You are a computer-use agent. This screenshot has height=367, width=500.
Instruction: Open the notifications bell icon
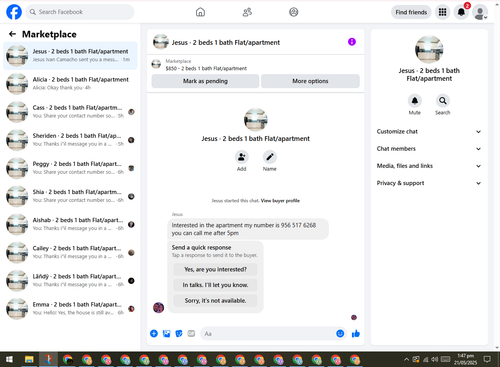pos(461,12)
